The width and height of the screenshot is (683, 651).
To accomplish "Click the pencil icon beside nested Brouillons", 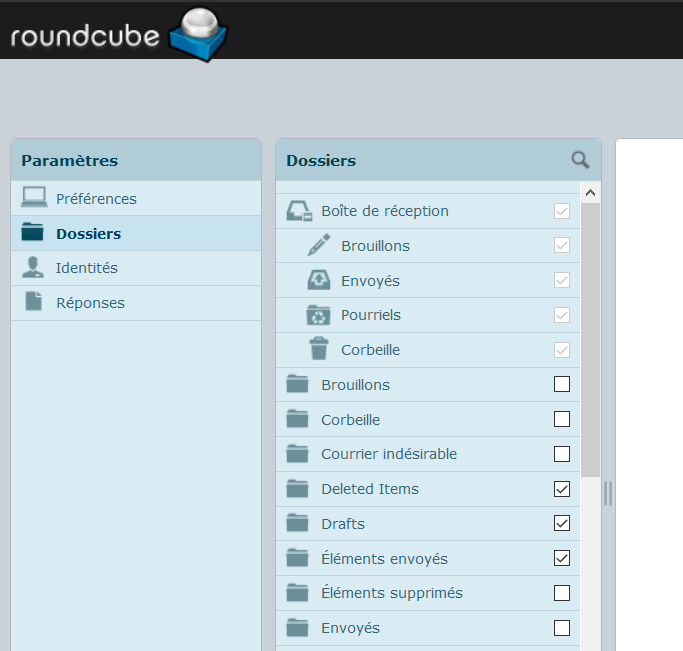I will [318, 246].
